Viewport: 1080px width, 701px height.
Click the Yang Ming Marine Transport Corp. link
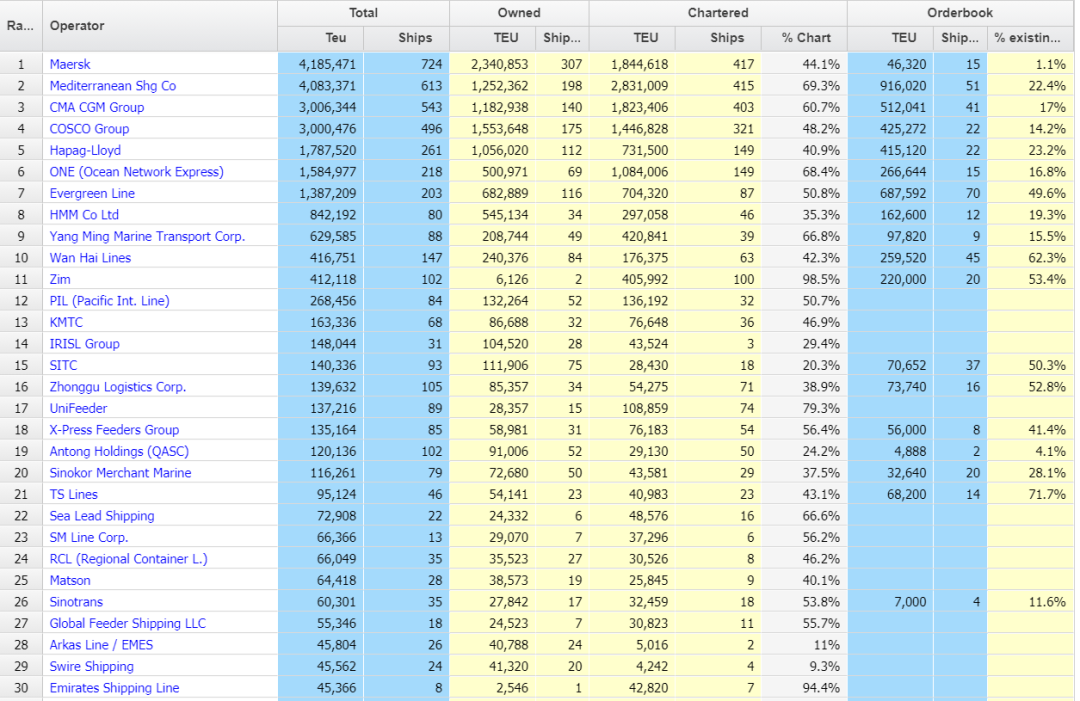click(147, 236)
